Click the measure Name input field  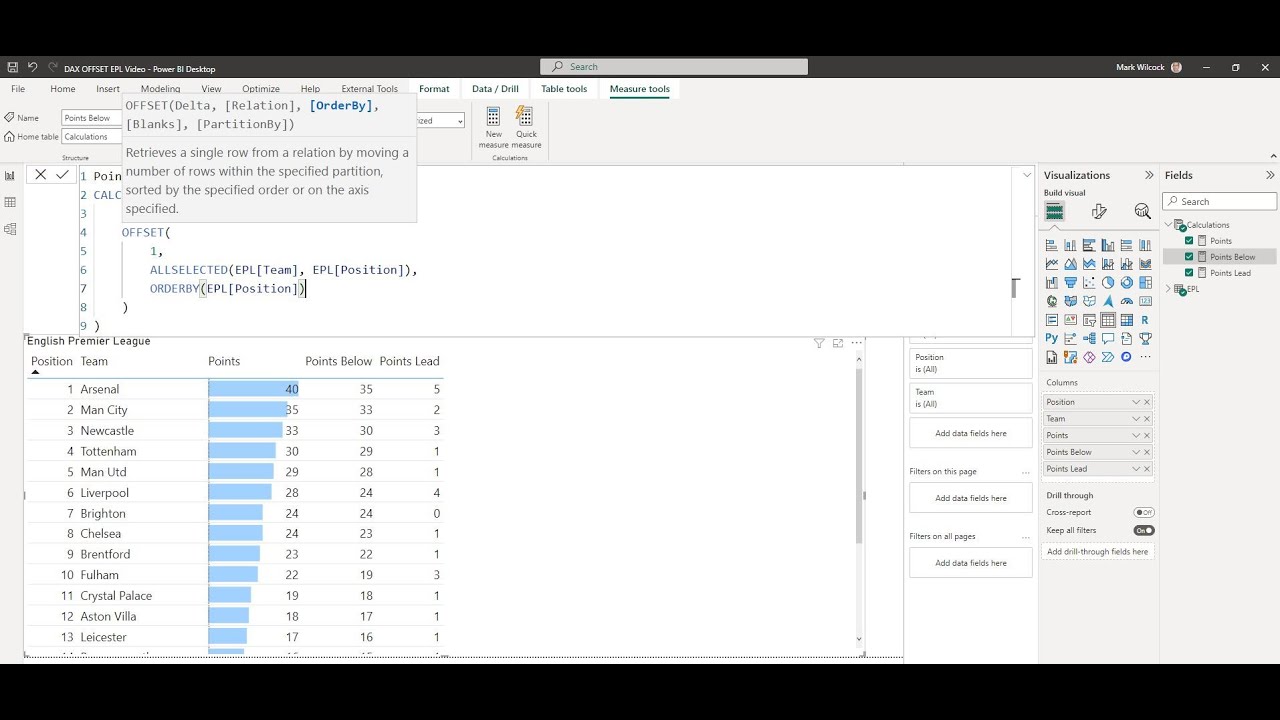[x=91, y=118]
